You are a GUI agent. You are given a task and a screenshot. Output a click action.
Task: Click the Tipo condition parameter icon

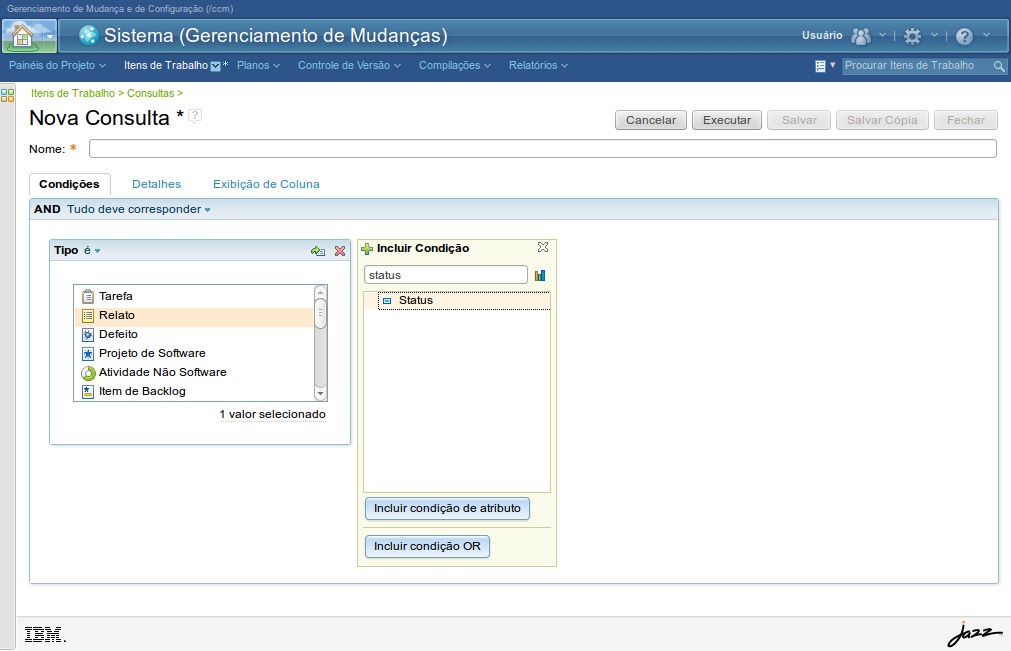pos(317,251)
